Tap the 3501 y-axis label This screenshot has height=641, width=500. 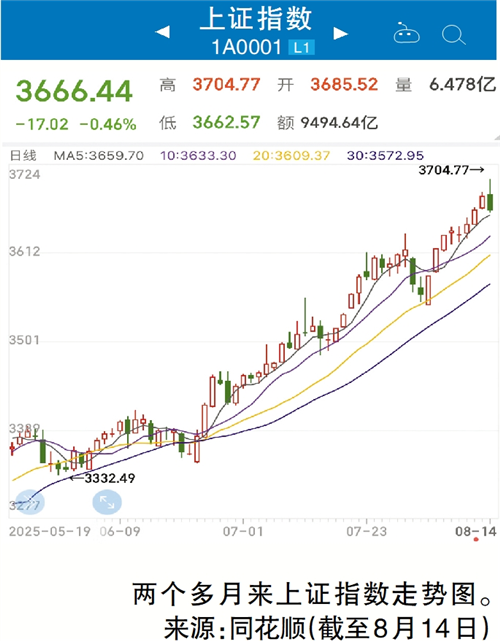(25, 340)
